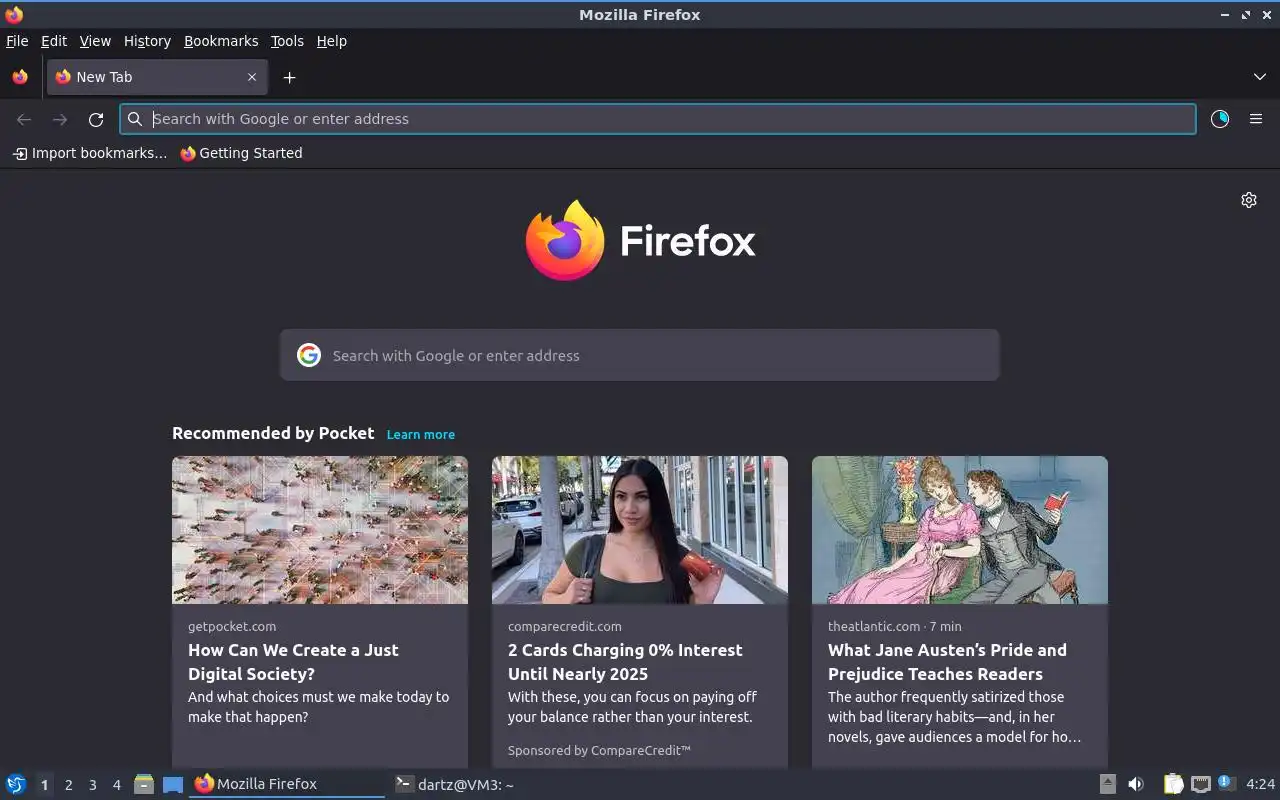Go forward using the forward arrow
The image size is (1280, 800).
(60, 119)
